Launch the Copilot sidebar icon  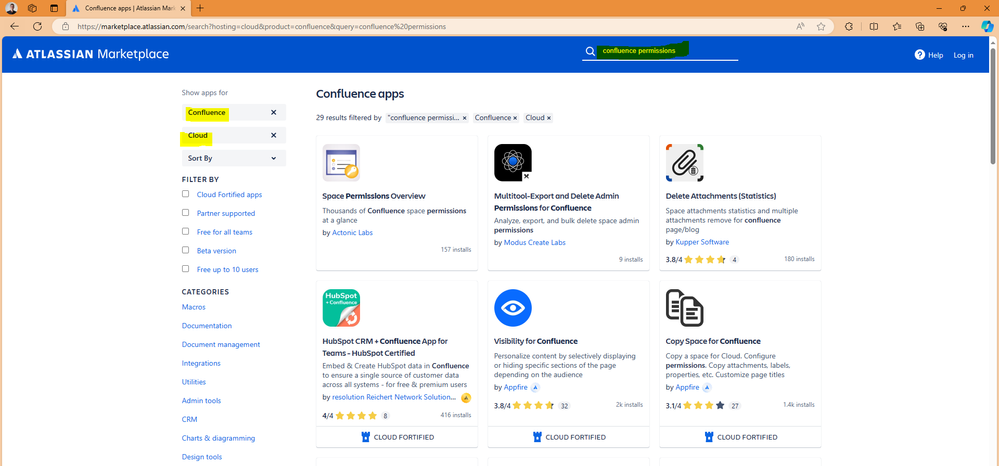987,26
